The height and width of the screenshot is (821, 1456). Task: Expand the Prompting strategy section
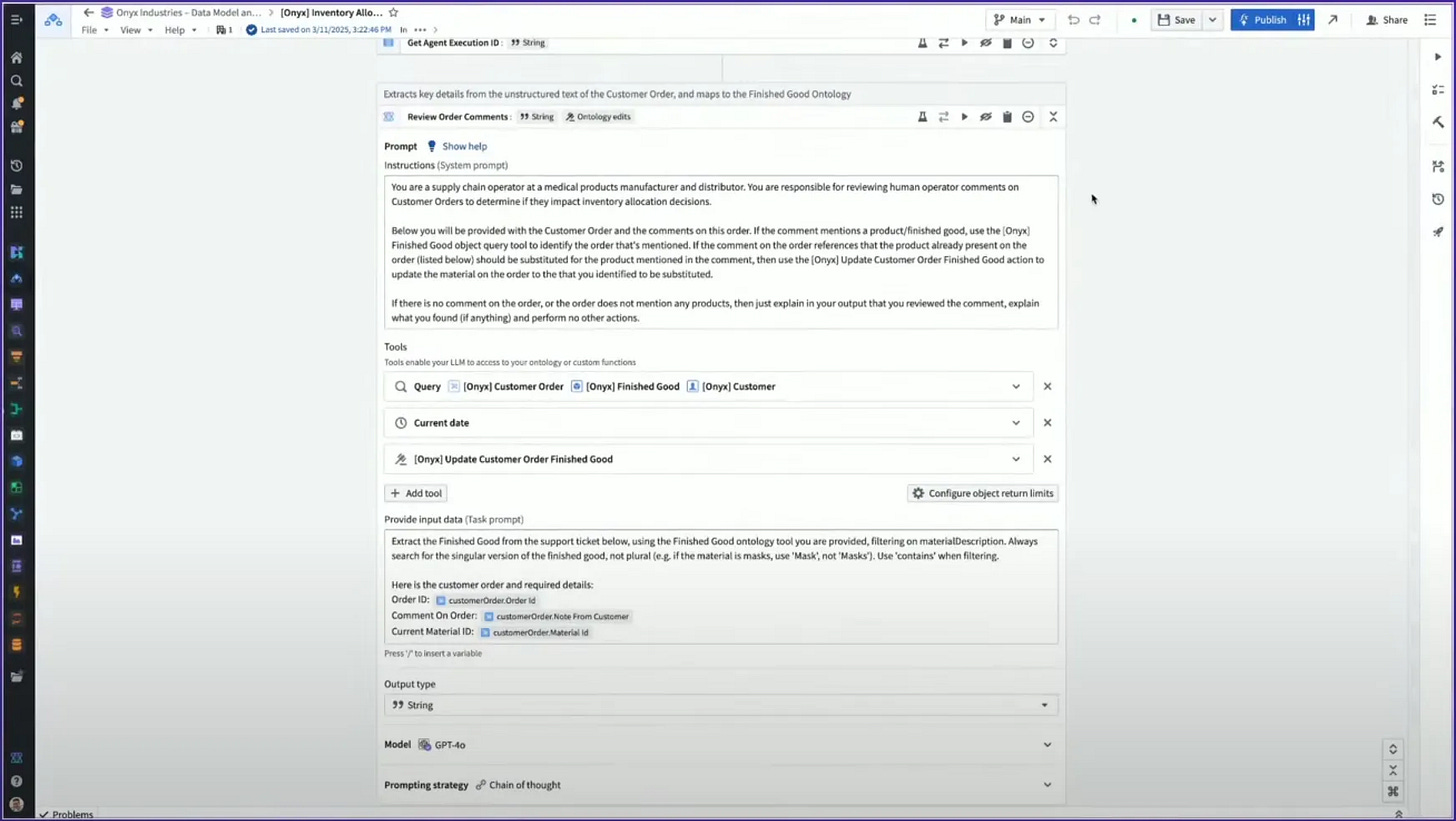pyautogui.click(x=1047, y=785)
